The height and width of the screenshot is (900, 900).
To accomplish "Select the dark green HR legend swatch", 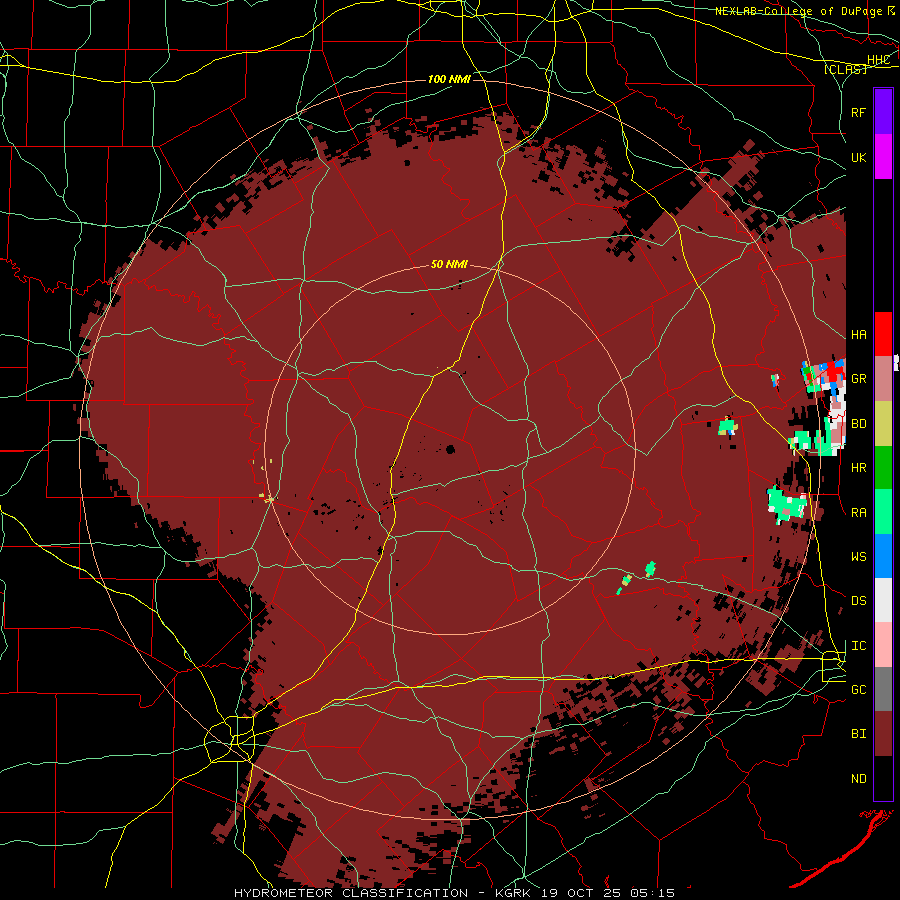I will [883, 468].
